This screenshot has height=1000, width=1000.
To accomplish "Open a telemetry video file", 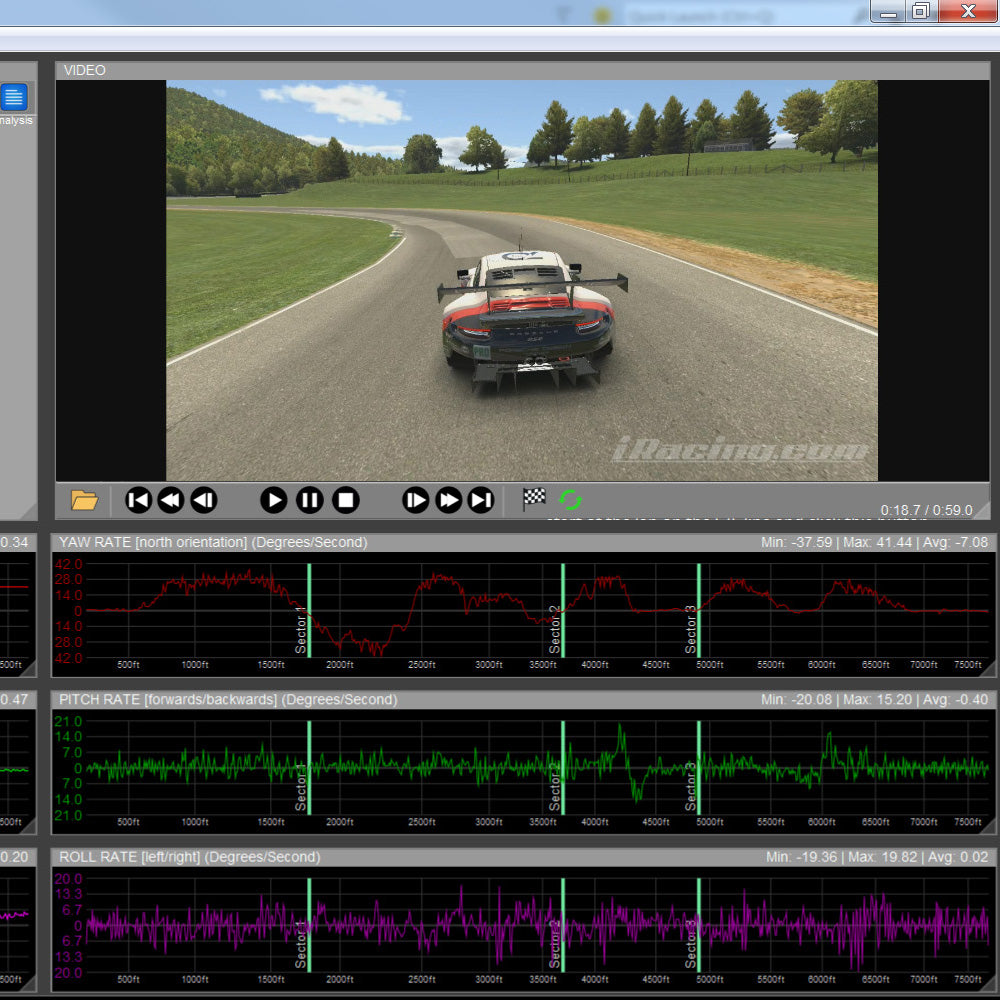I will pyautogui.click(x=87, y=500).
